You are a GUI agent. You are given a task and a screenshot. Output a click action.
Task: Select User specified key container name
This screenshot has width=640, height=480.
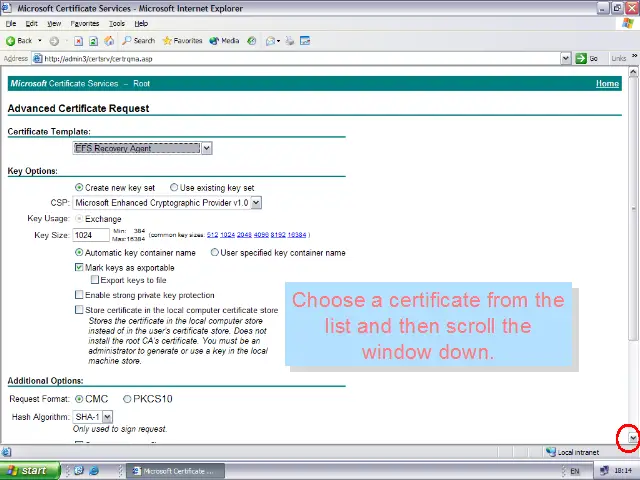click(x=214, y=253)
